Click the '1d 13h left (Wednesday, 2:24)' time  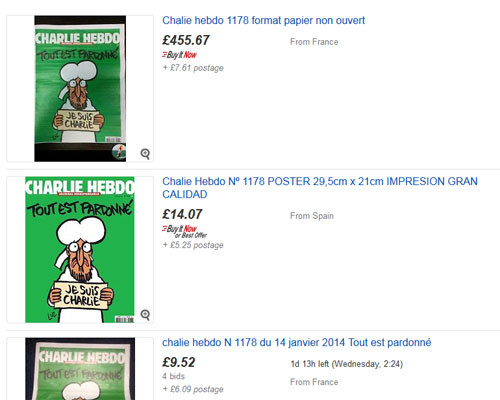coord(347,364)
